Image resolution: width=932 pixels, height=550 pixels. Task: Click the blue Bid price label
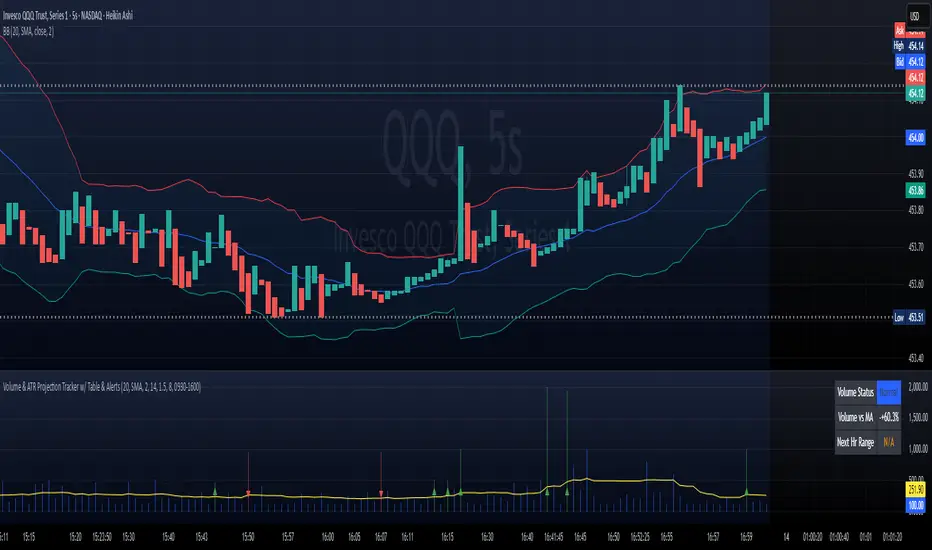(909, 61)
